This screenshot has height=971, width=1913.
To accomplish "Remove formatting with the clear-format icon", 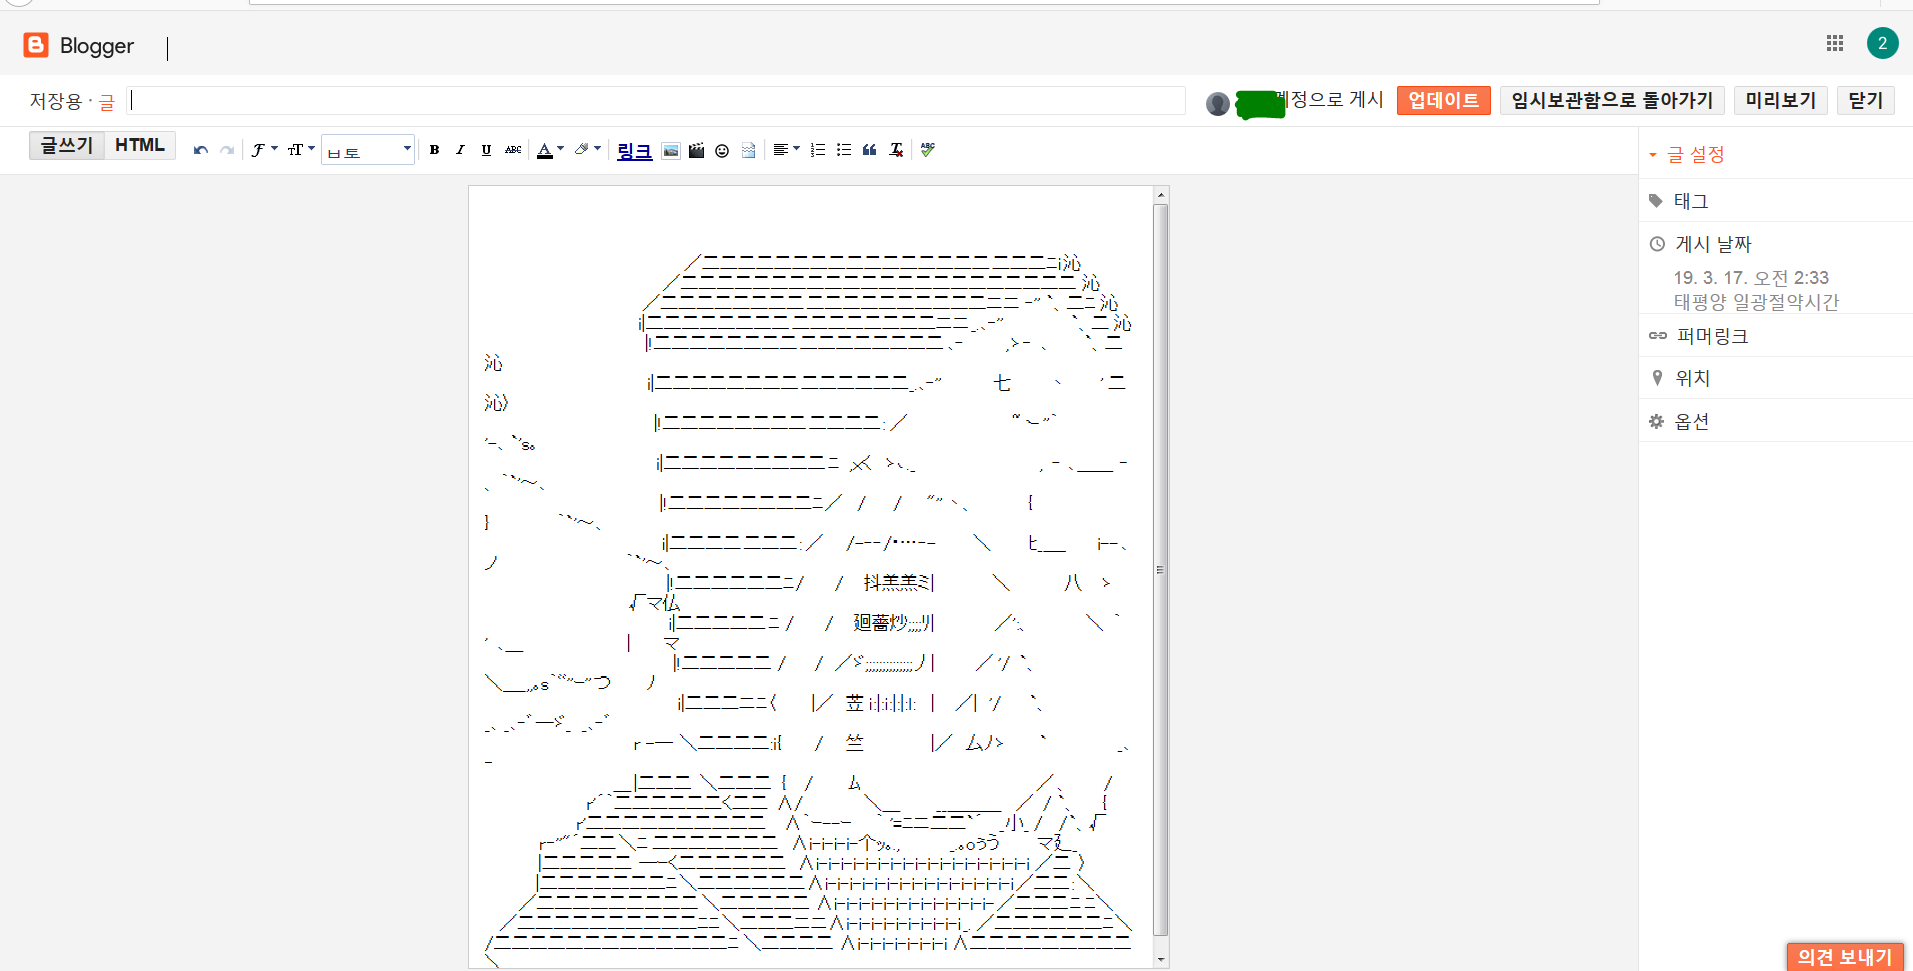I will (896, 150).
